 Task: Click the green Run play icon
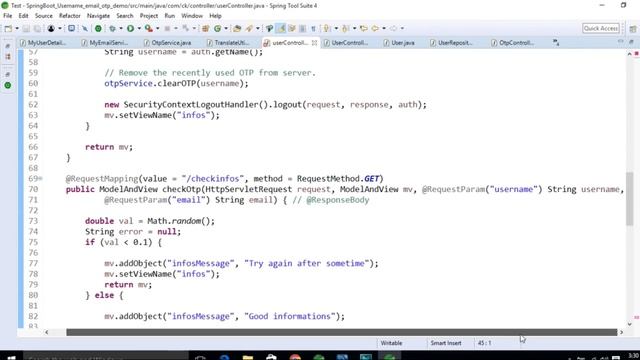tap(130, 28)
